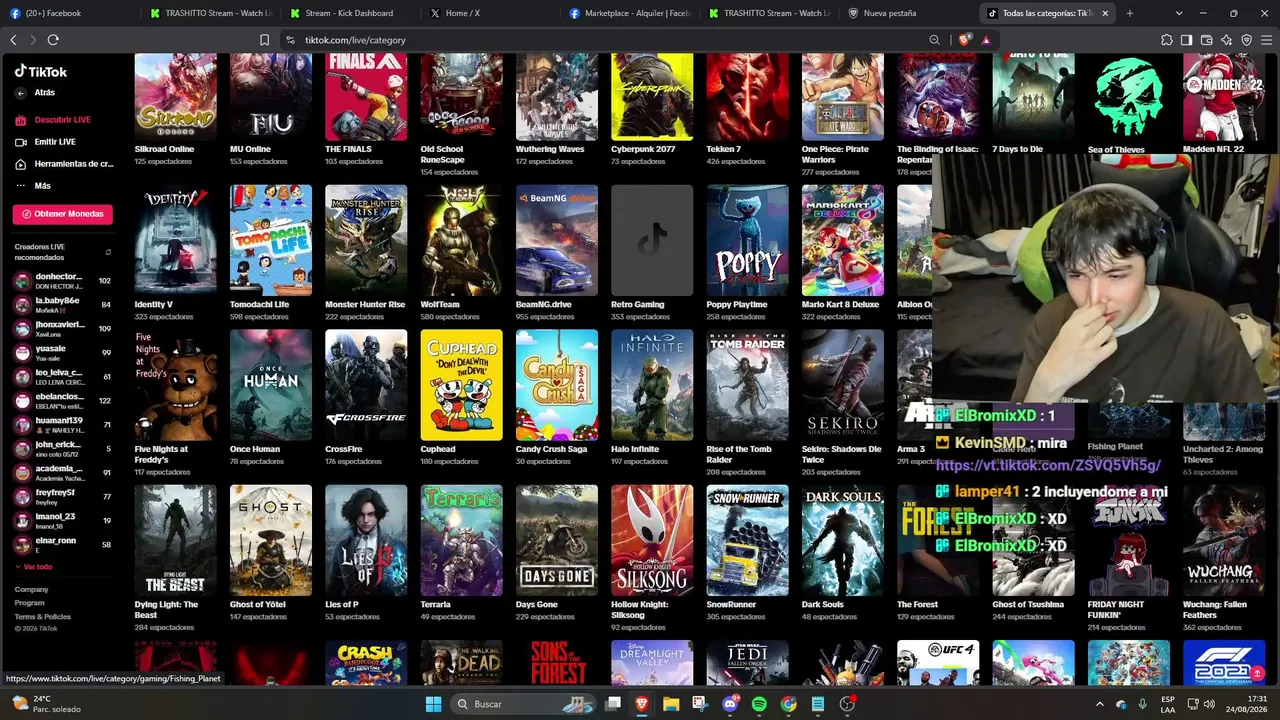Open the Brave Rewards triangle icon
The image size is (1280, 720).
point(986,40)
